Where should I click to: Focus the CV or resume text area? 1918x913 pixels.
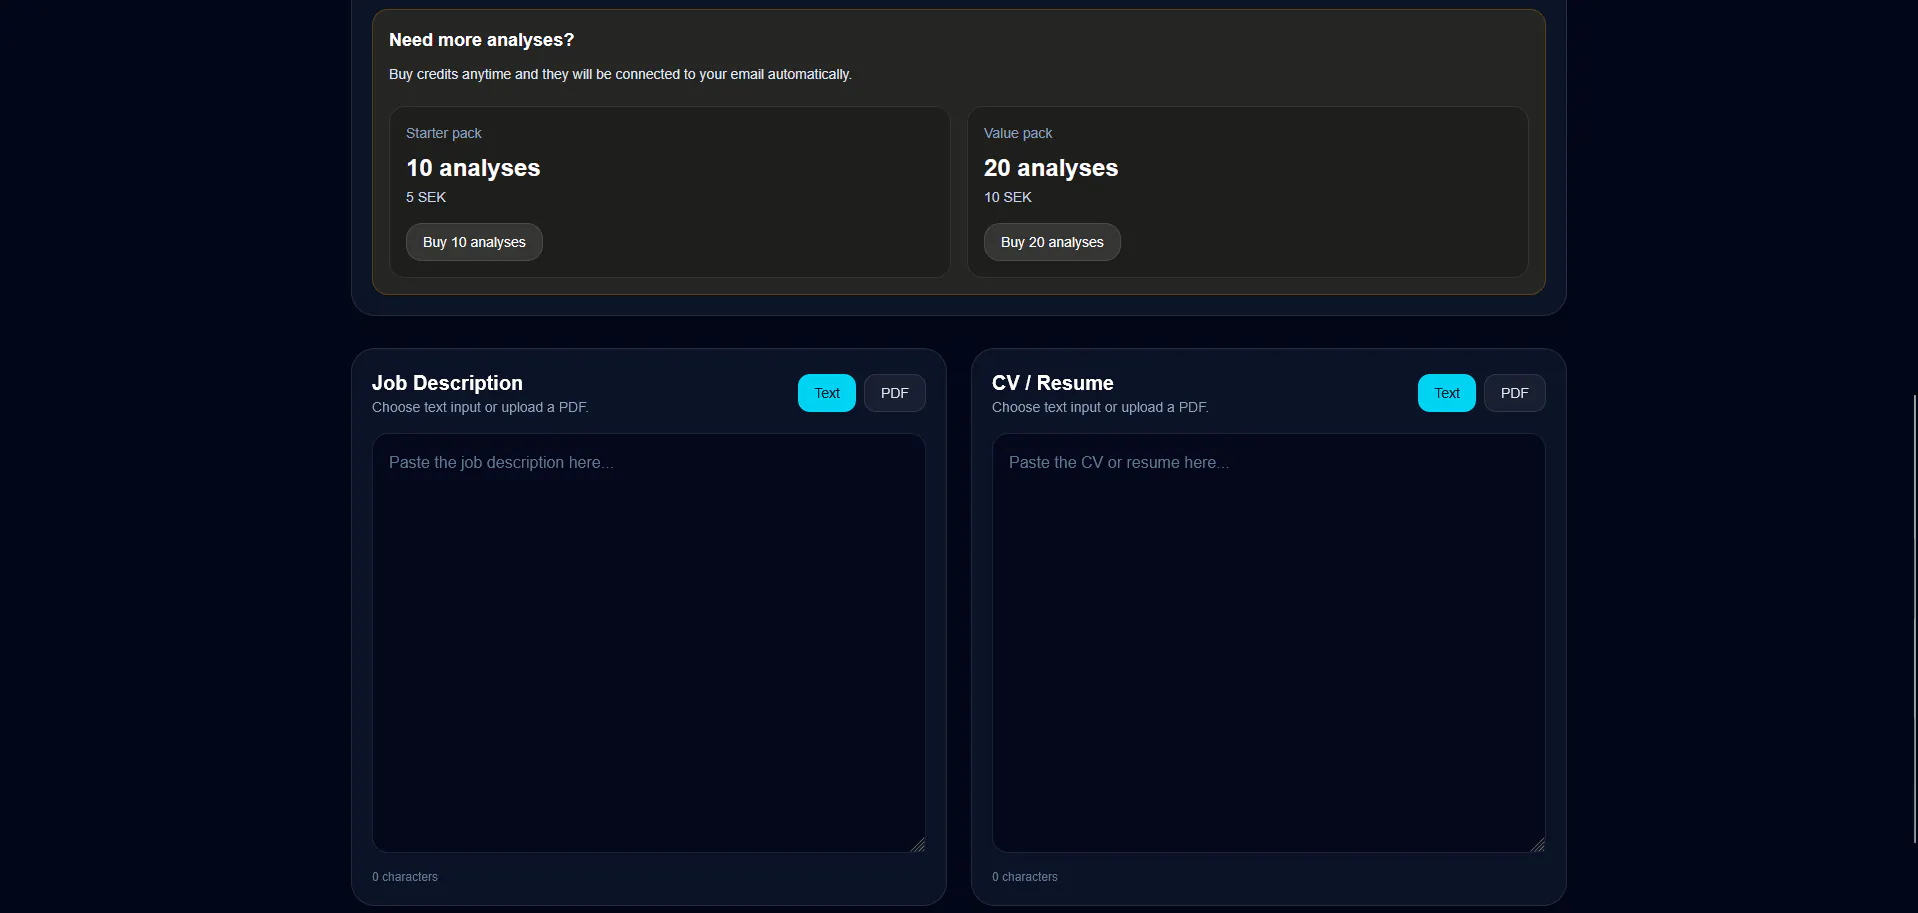1269,643
